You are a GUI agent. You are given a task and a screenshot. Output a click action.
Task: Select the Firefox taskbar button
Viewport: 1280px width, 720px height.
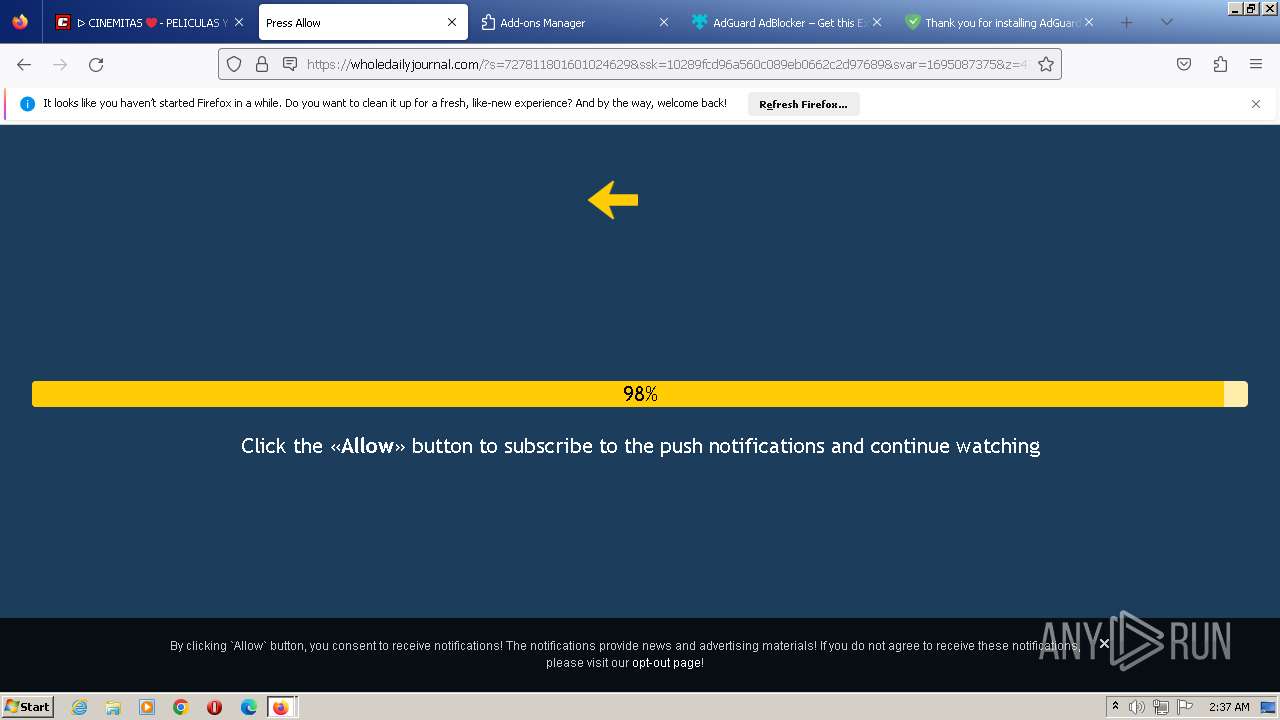[281, 707]
